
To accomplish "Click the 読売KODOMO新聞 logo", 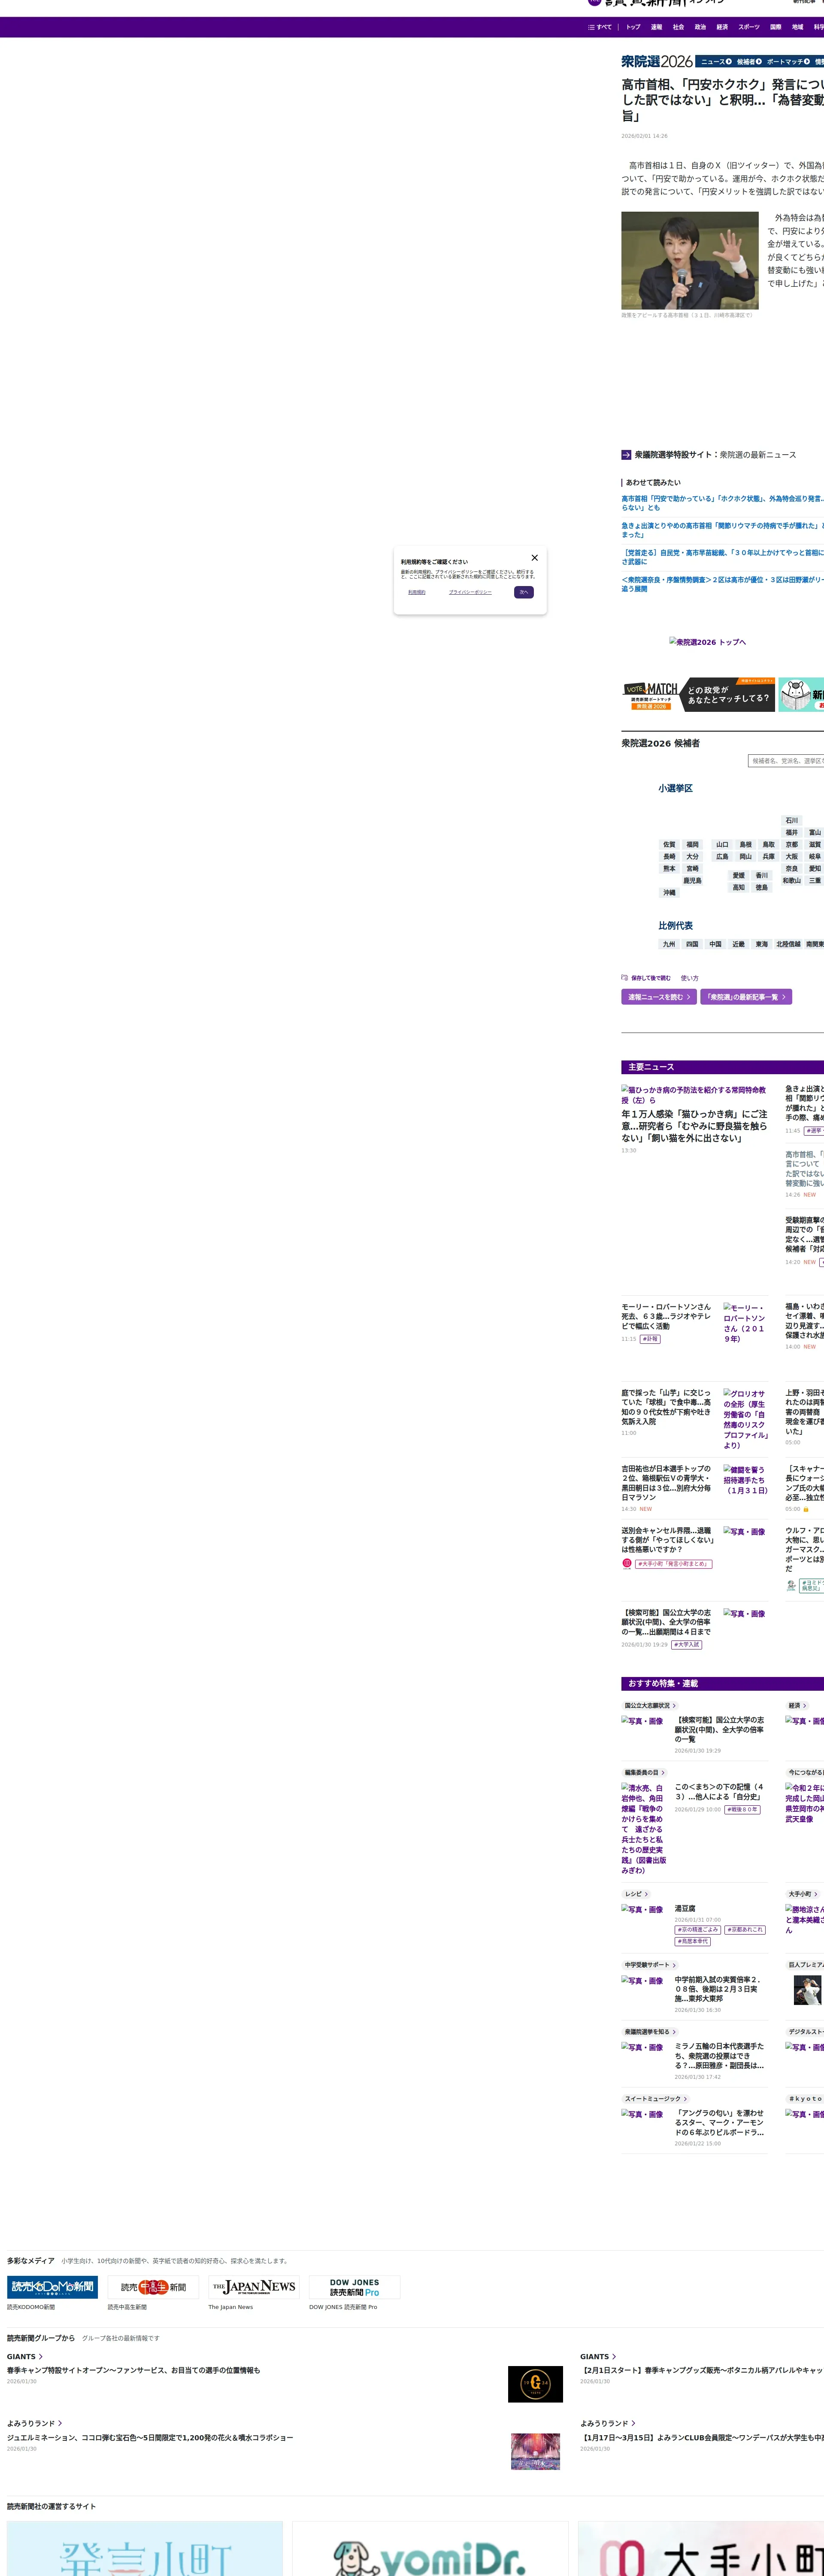I will (53, 2287).
